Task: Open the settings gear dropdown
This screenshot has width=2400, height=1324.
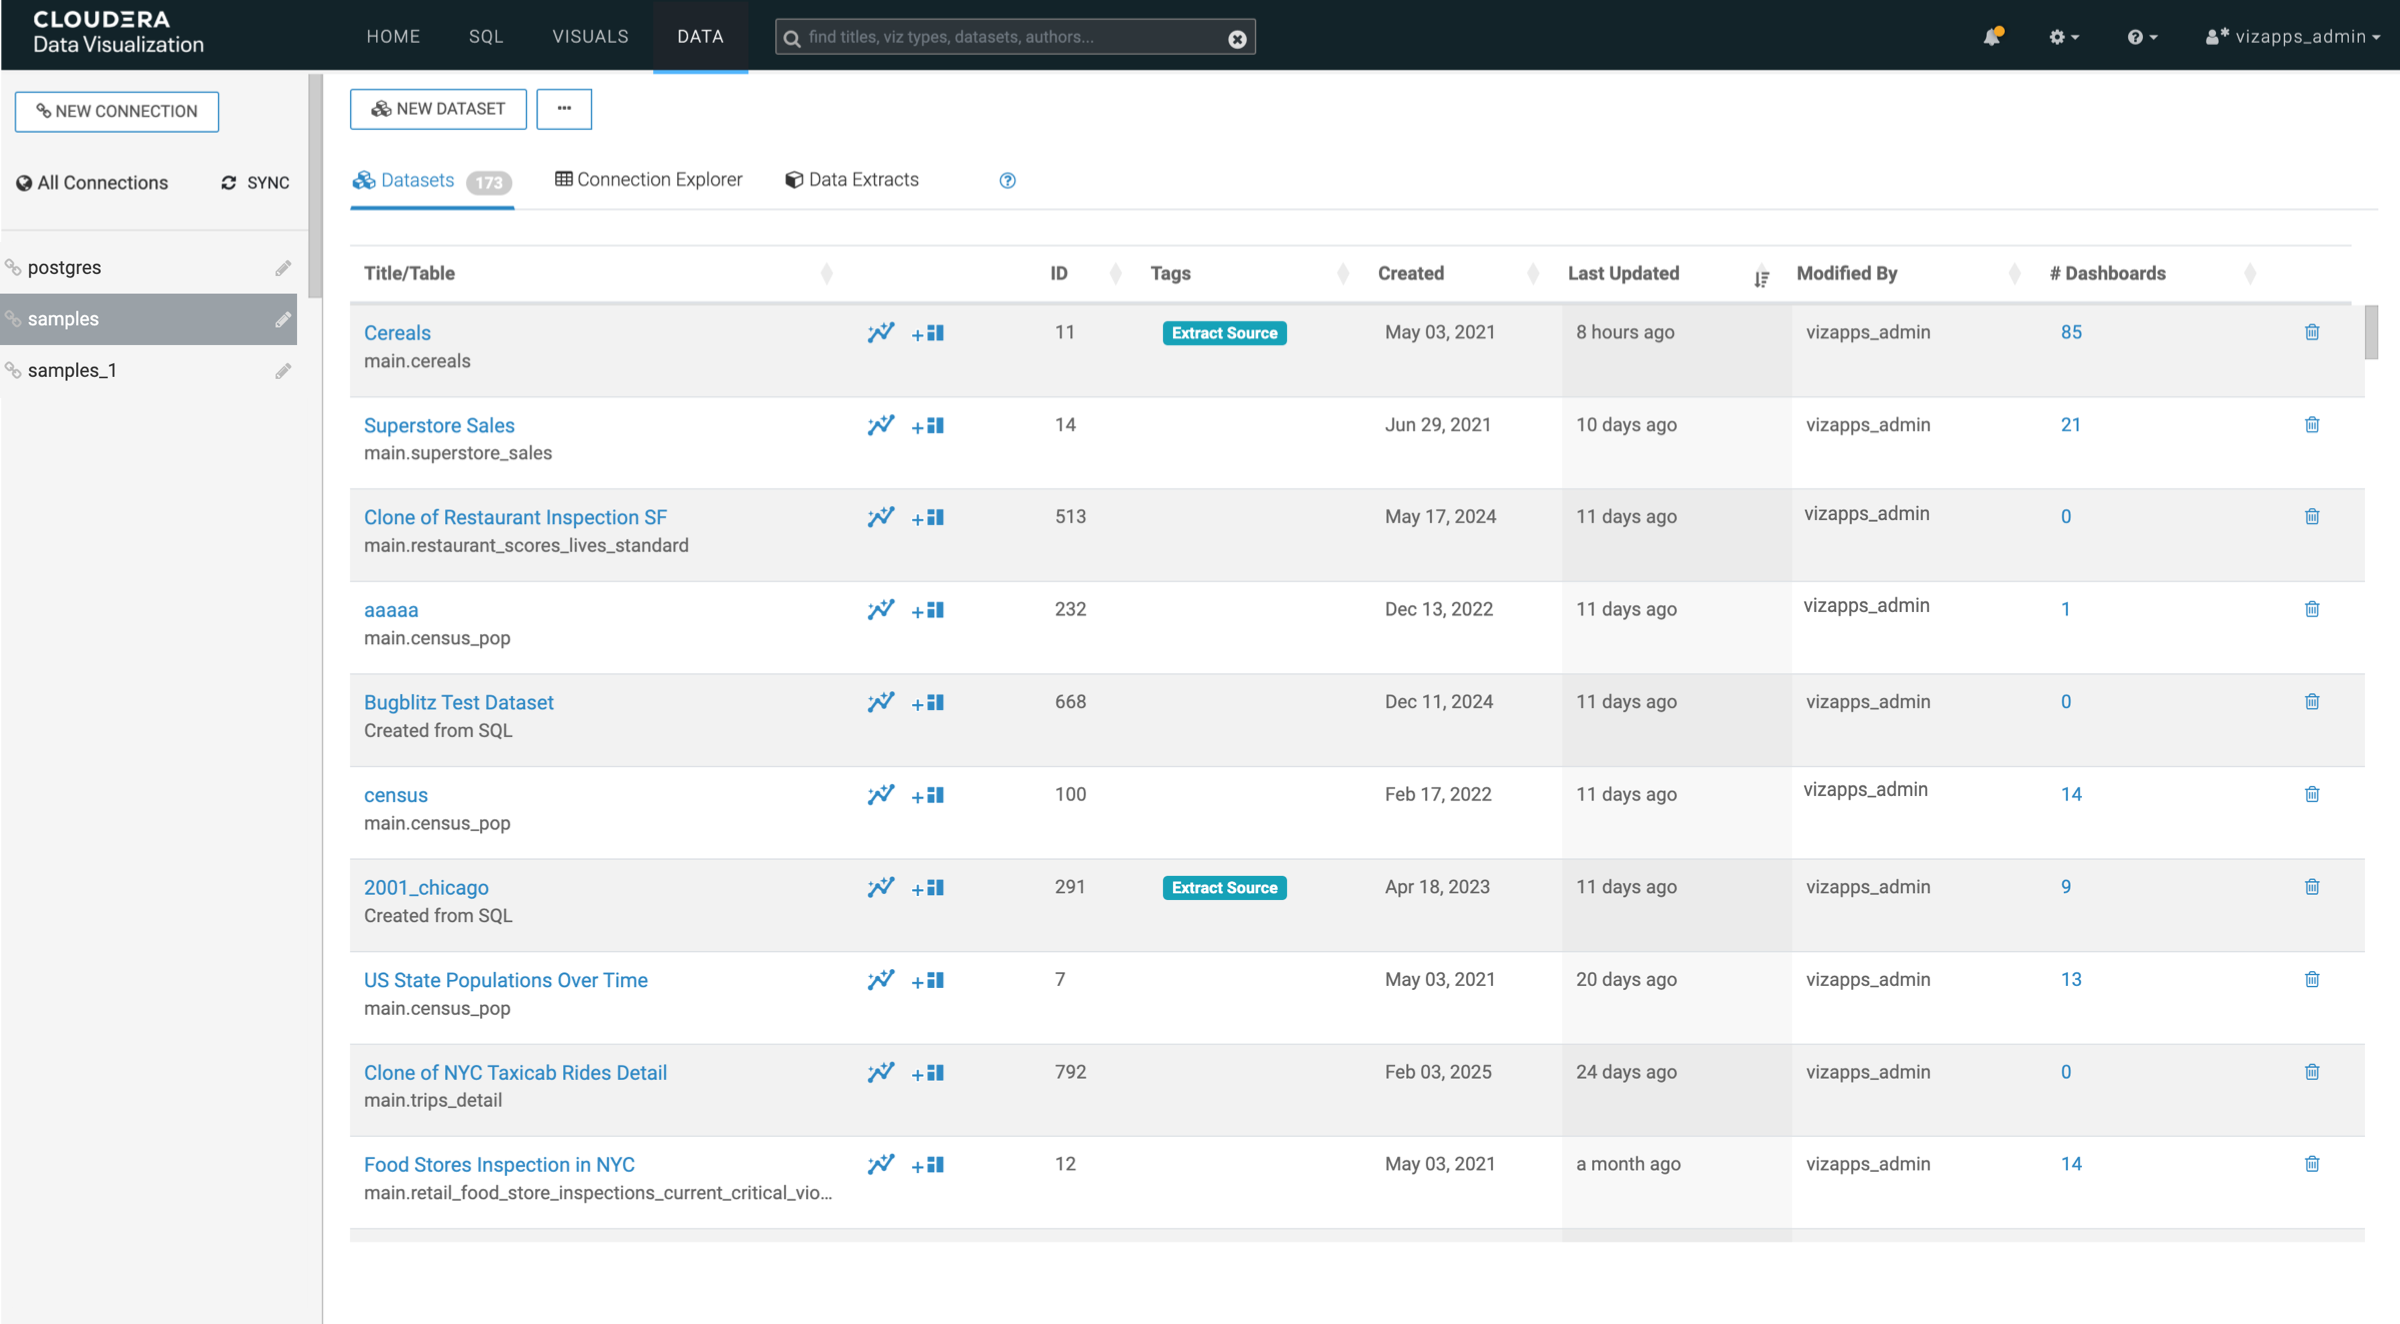Action: [2063, 37]
